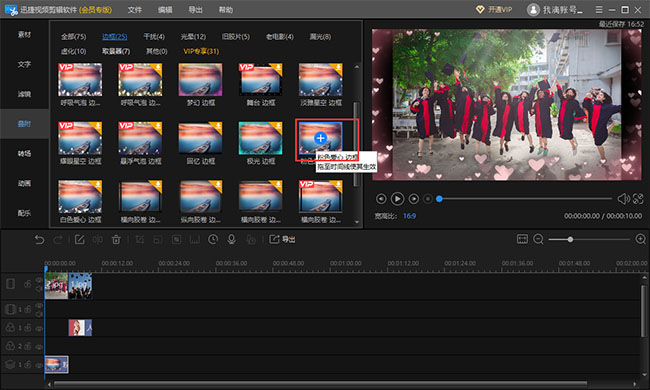Viewport: 650px width, 390px height.
Task: Click the split clip icon
Action: click(98, 240)
